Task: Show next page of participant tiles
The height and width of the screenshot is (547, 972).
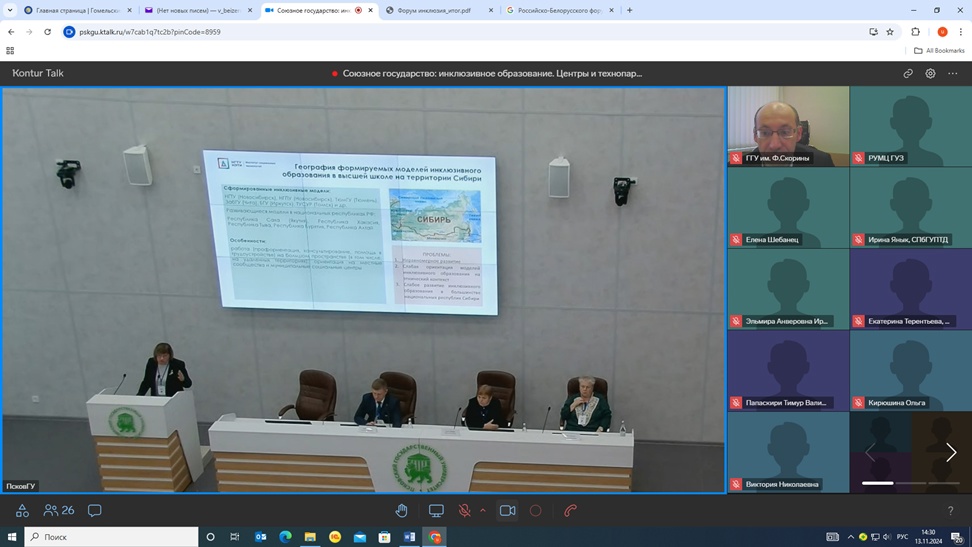Action: pos(950,453)
